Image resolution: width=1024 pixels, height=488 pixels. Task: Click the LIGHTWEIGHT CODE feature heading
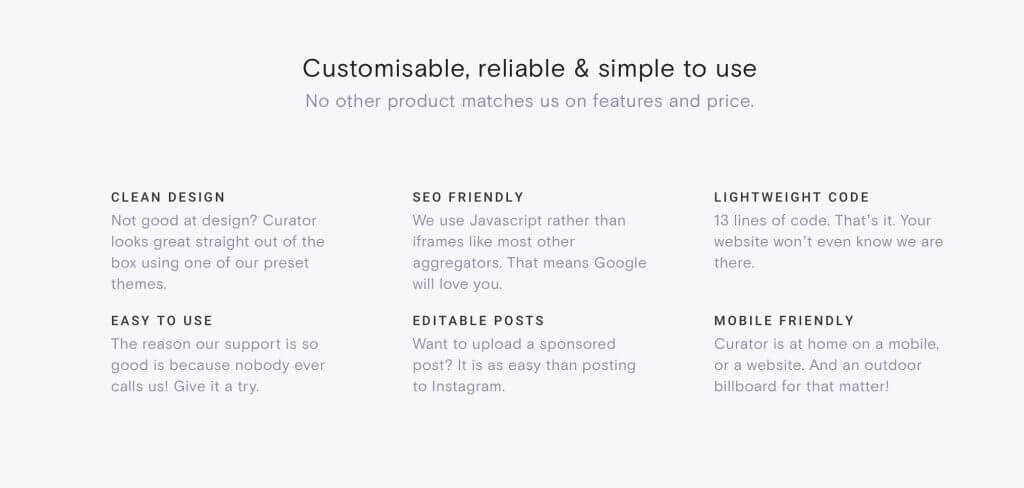(x=792, y=198)
